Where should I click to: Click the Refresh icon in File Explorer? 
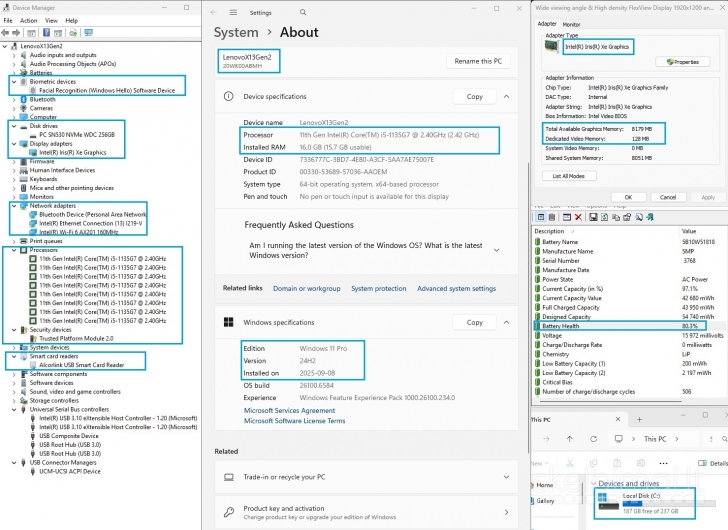click(593, 439)
